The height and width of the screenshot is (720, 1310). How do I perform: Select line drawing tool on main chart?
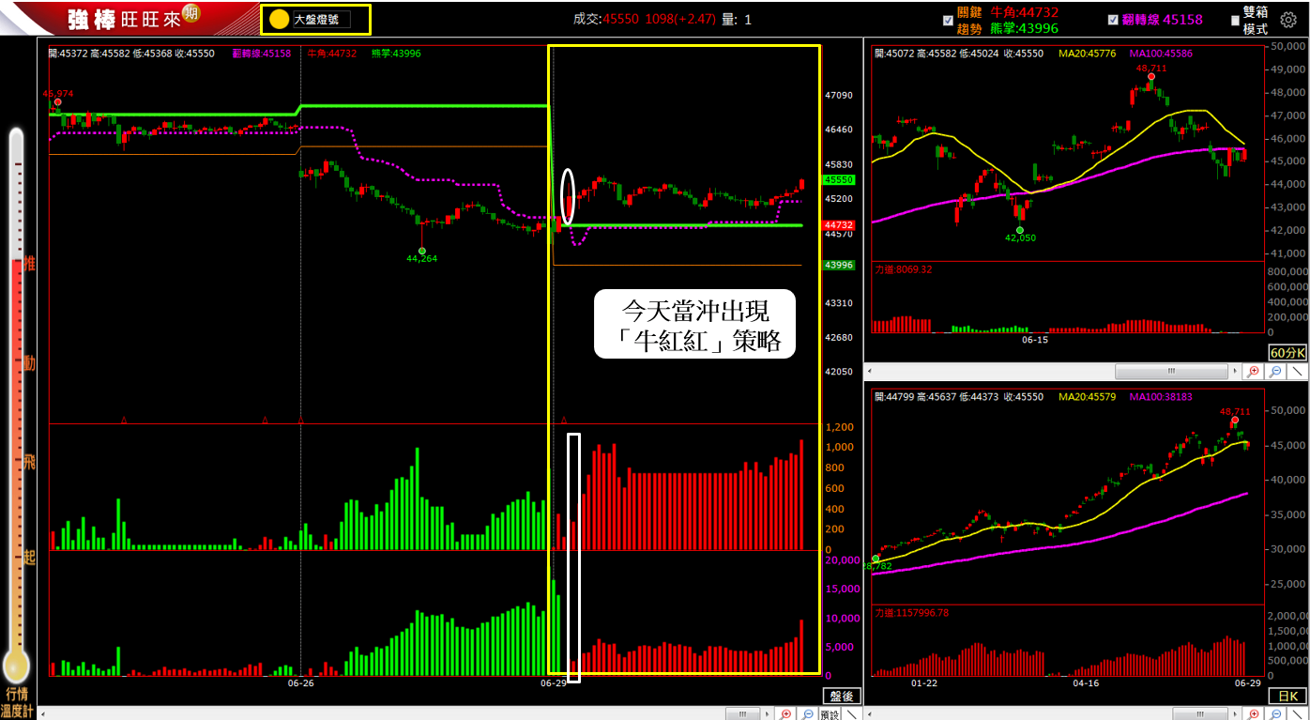coord(851,714)
